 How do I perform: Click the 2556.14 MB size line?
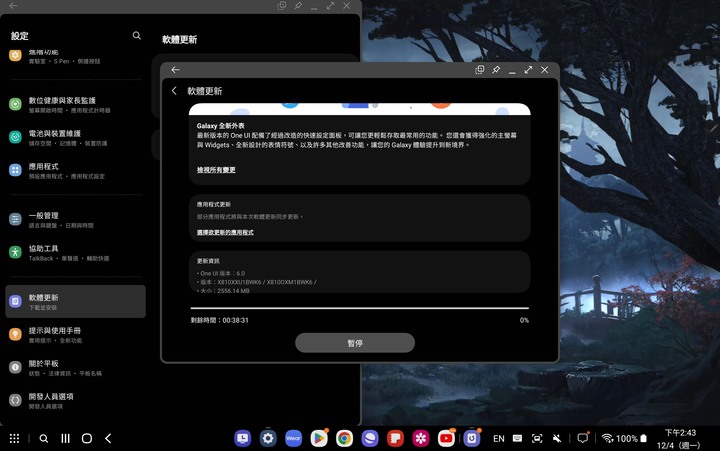(223, 291)
